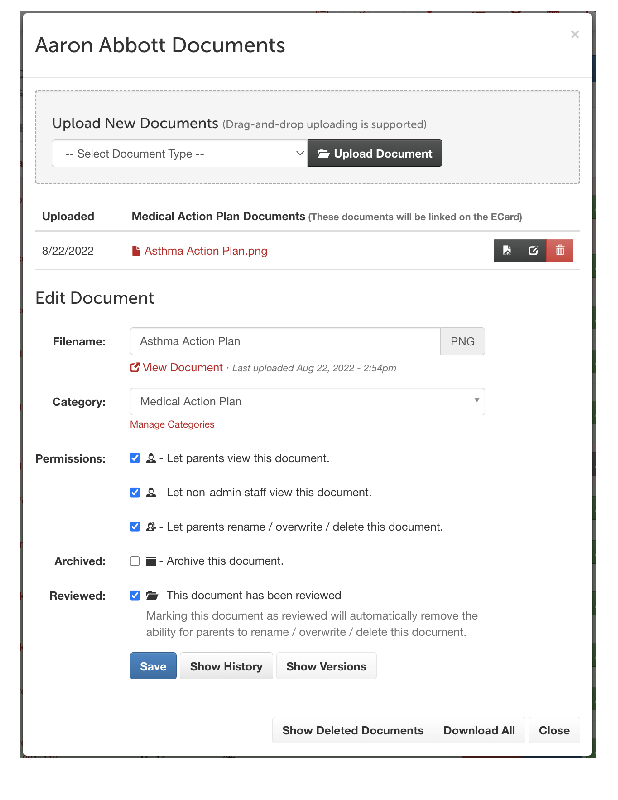Click the uploaded date 8/22/2022
The image size is (618, 800).
pos(68,251)
